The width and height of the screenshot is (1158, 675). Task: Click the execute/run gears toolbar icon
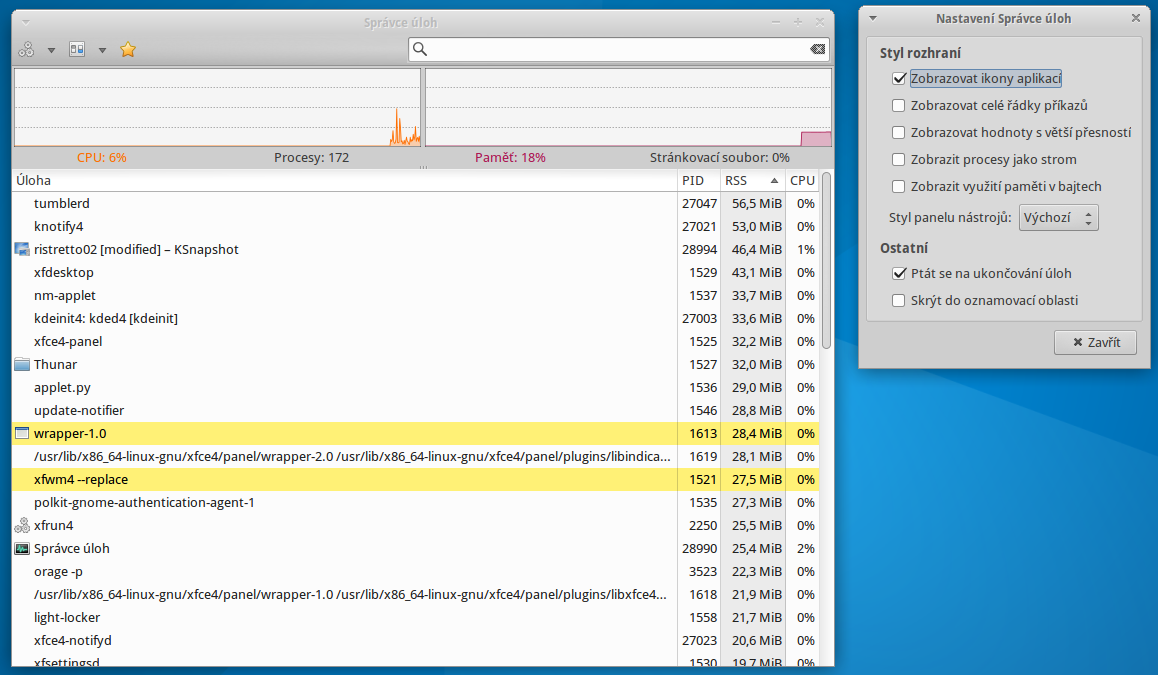26,49
